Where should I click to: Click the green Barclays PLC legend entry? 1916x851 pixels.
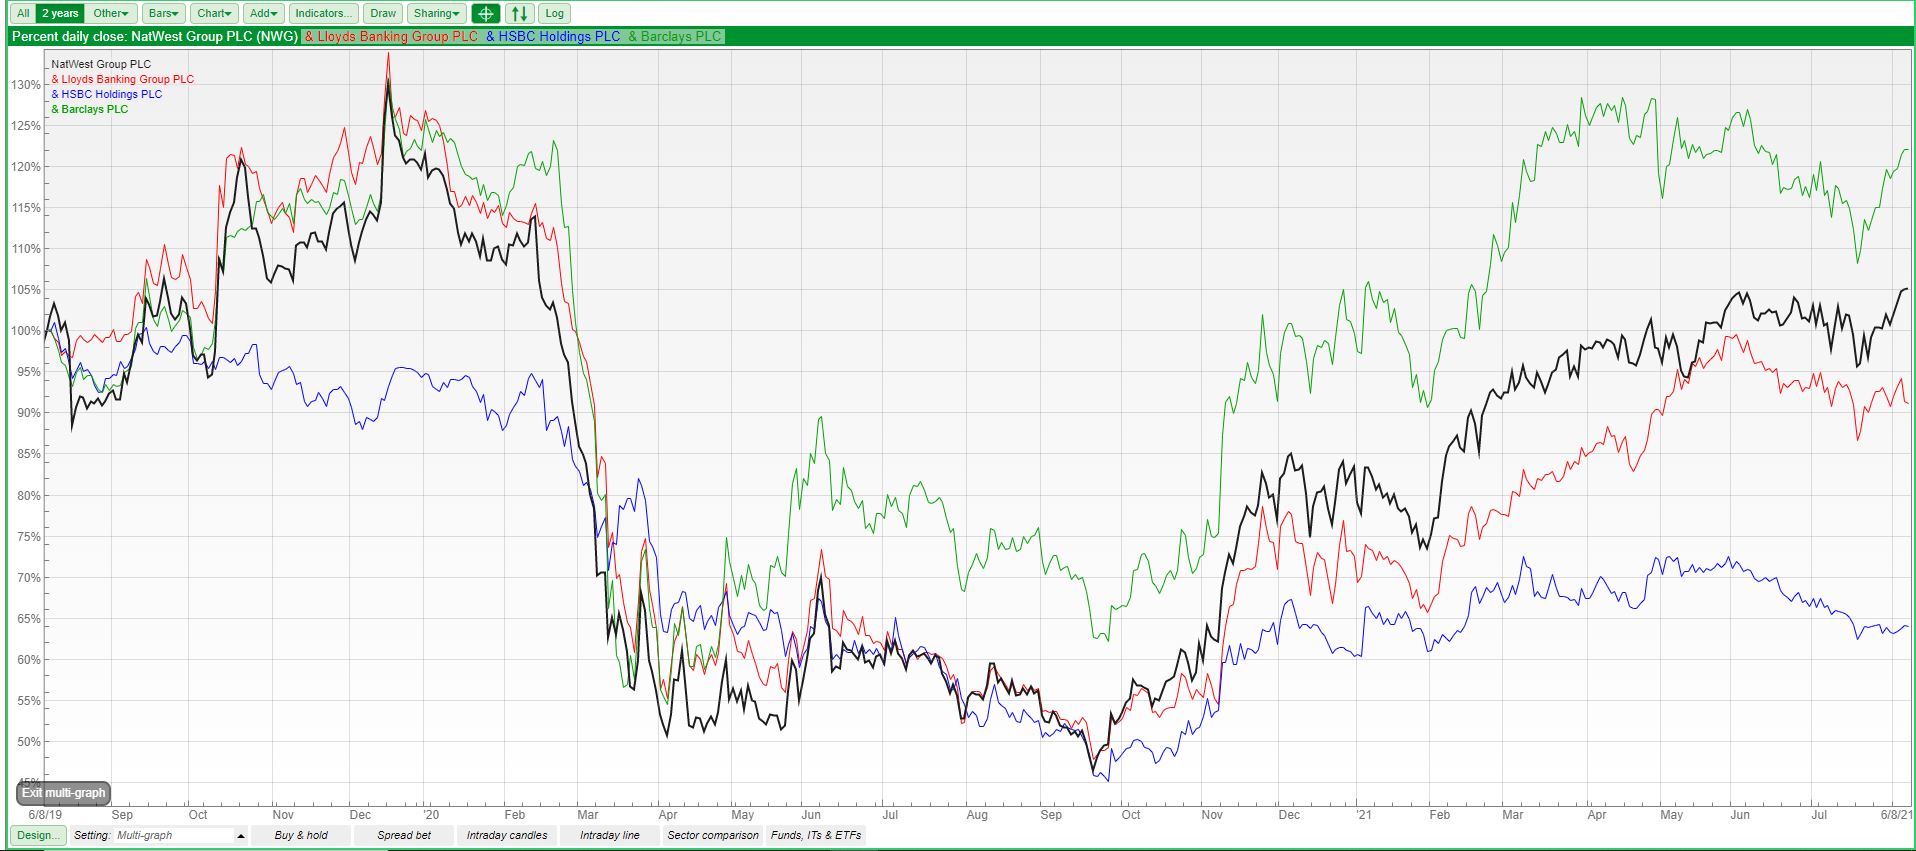[90, 109]
